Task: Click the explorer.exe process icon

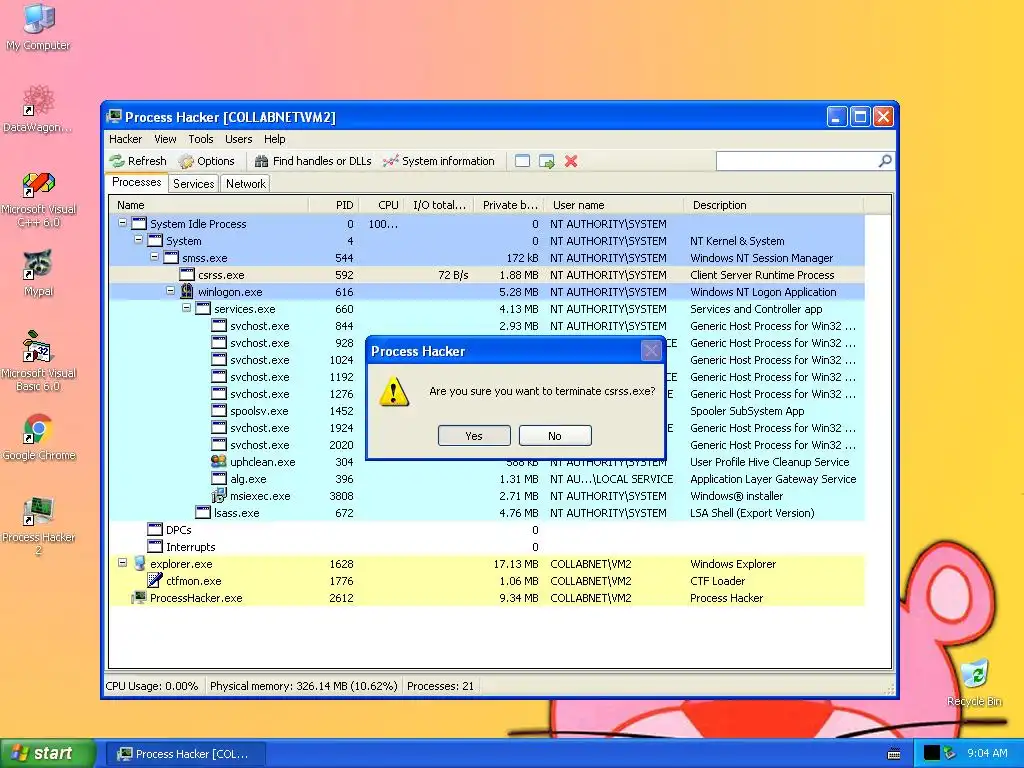Action: (x=139, y=563)
